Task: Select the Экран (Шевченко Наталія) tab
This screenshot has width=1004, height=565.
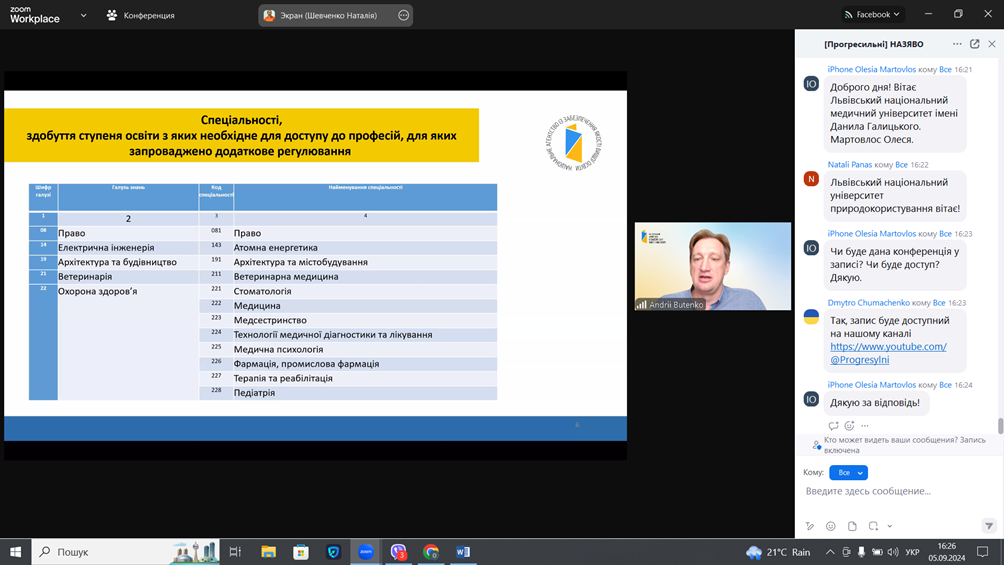Action: (x=327, y=15)
